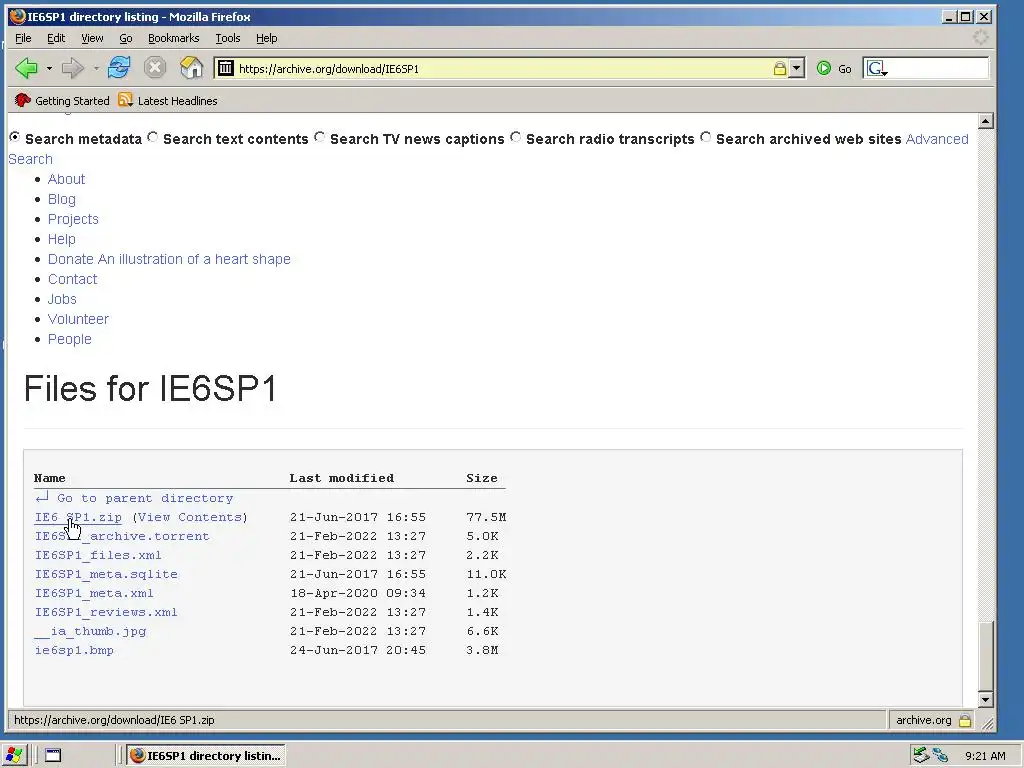Screen dimensions: 1024x768
Task: Open the Getting Started bookmark
Action: pyautogui.click(x=62, y=101)
